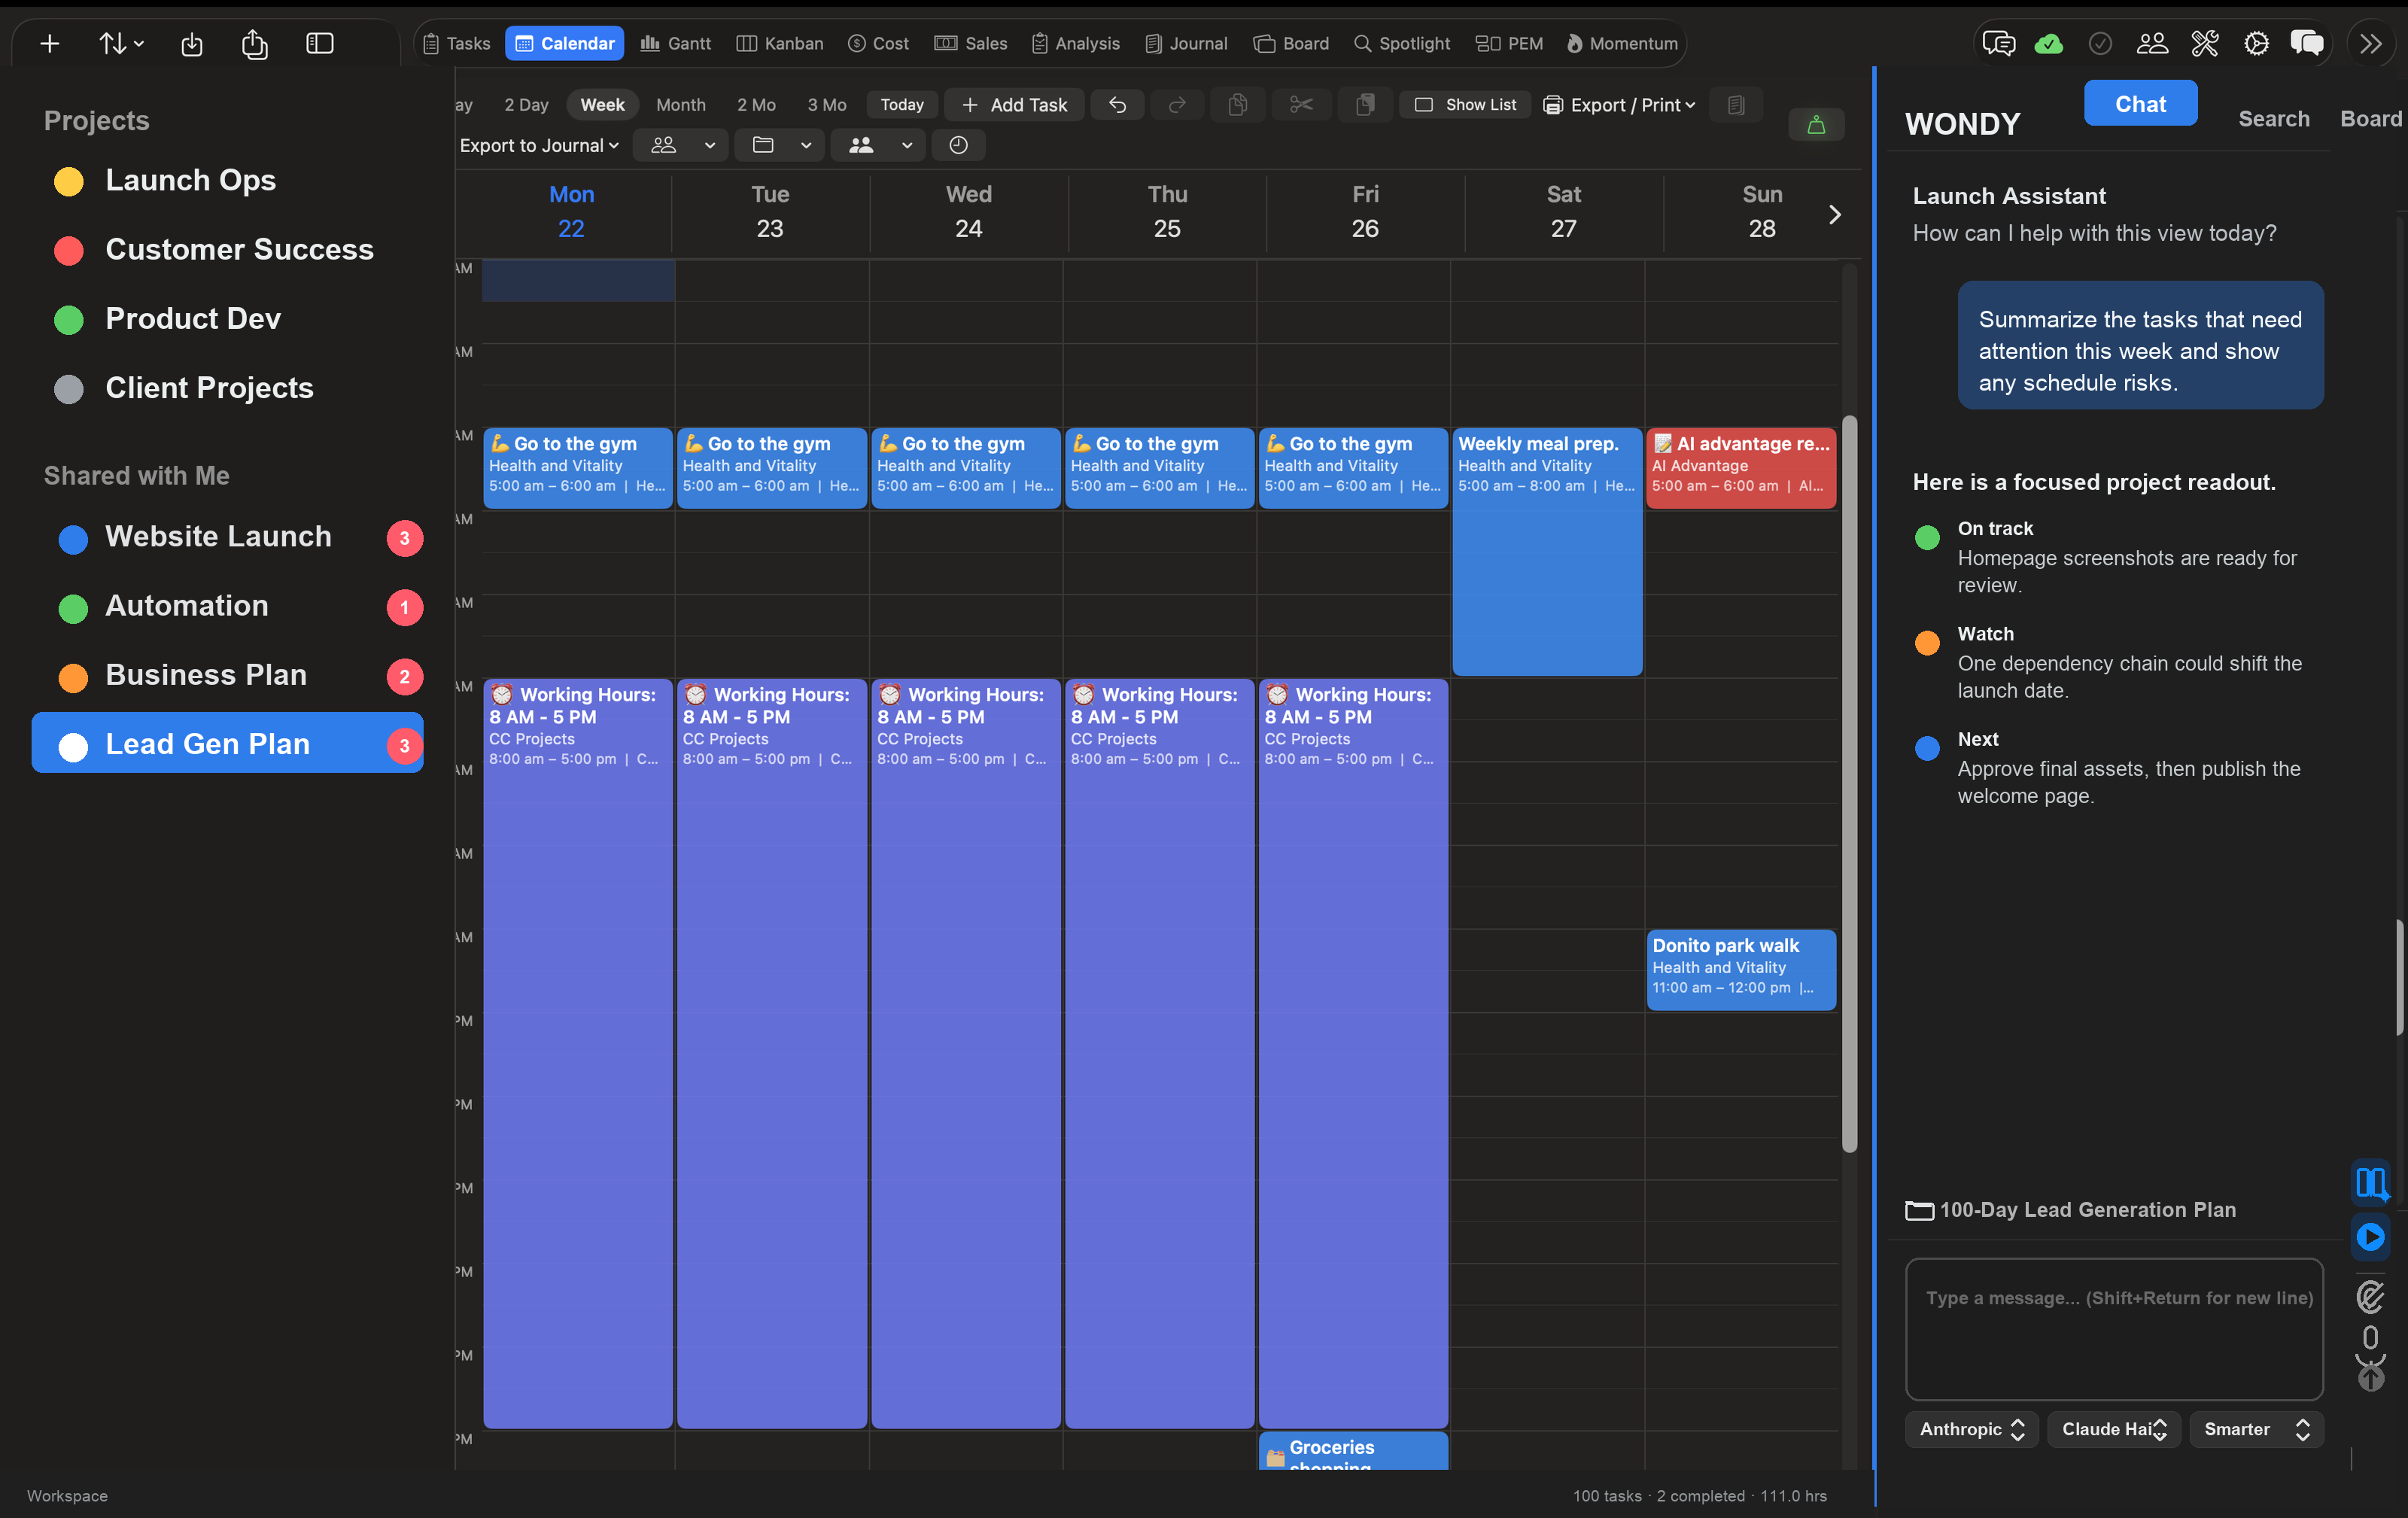Select the 3 Mo range view
Screen dimensions: 2408x1518
point(826,104)
